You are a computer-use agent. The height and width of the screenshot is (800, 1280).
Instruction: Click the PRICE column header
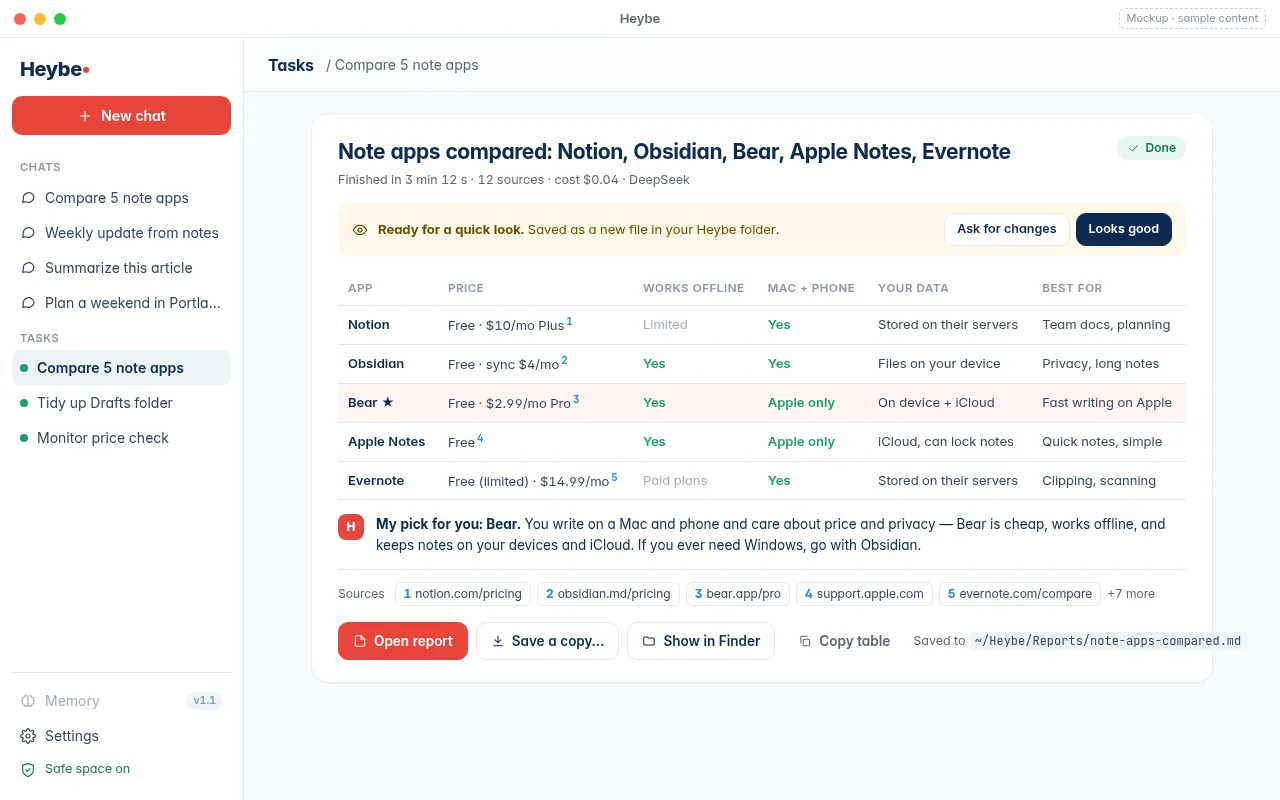coord(466,288)
